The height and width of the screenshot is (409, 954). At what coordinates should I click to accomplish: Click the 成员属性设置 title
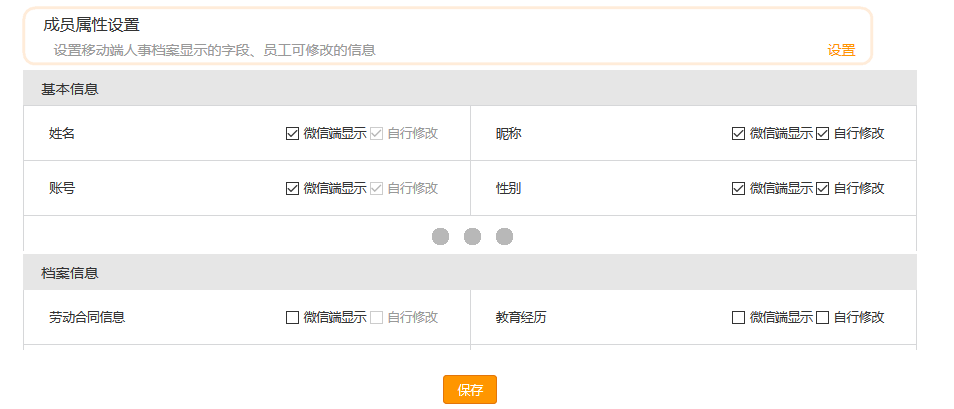tap(91, 25)
